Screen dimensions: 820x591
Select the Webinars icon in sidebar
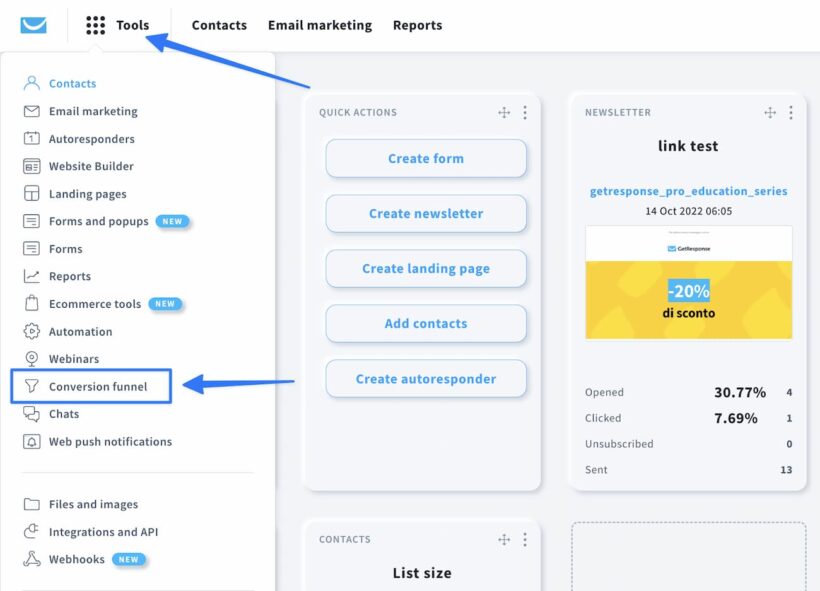click(x=33, y=358)
